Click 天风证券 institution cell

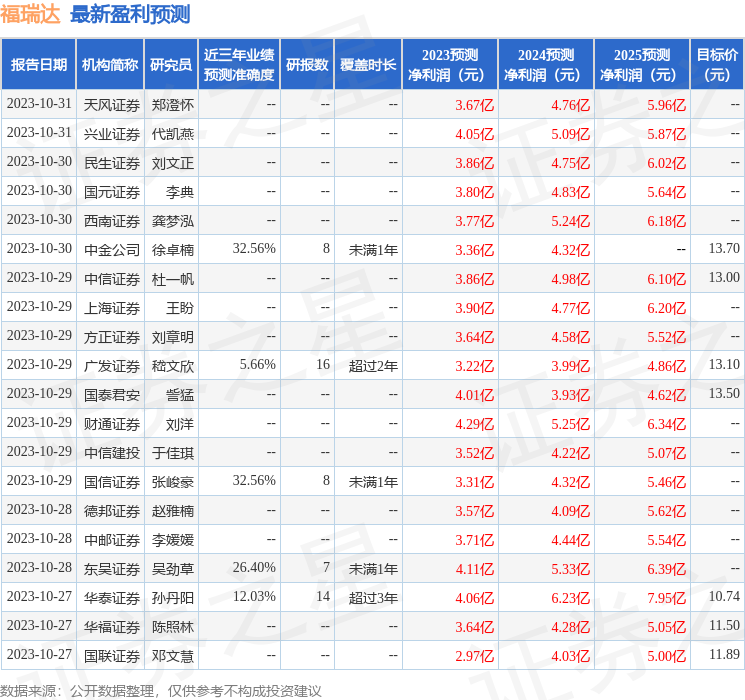[x=112, y=105]
